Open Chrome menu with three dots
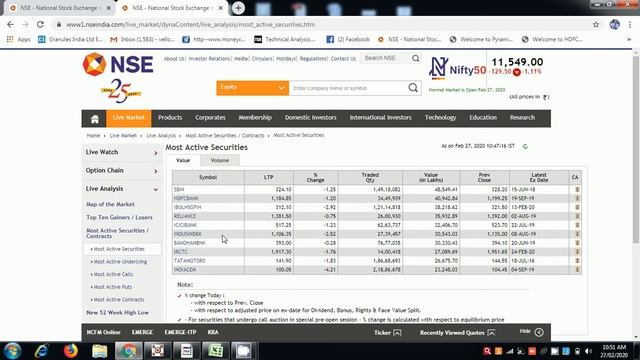This screenshot has width=640, height=360. click(629, 24)
